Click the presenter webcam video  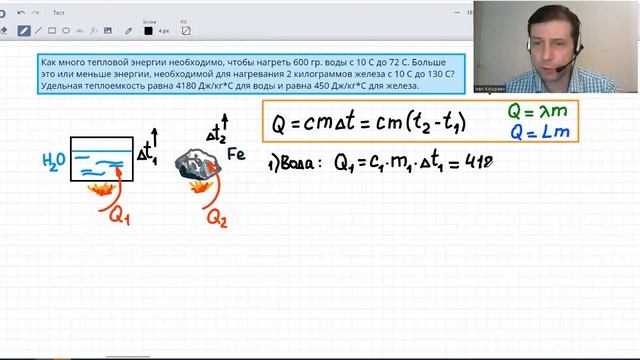556,47
